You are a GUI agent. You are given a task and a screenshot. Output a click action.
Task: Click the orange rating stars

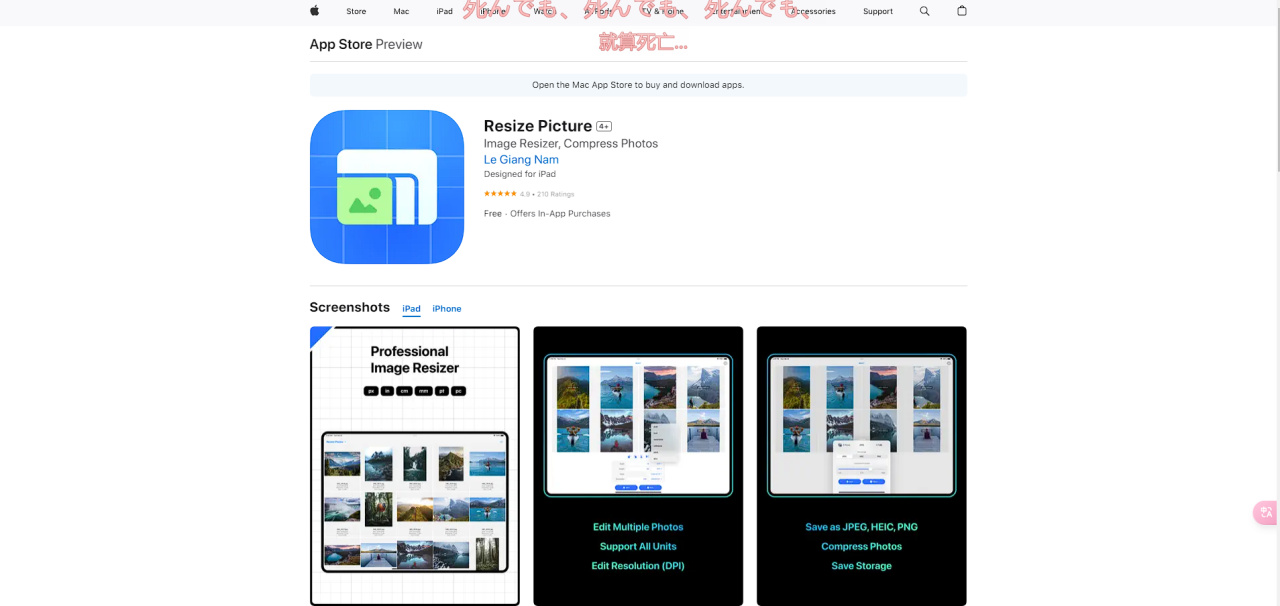point(500,194)
